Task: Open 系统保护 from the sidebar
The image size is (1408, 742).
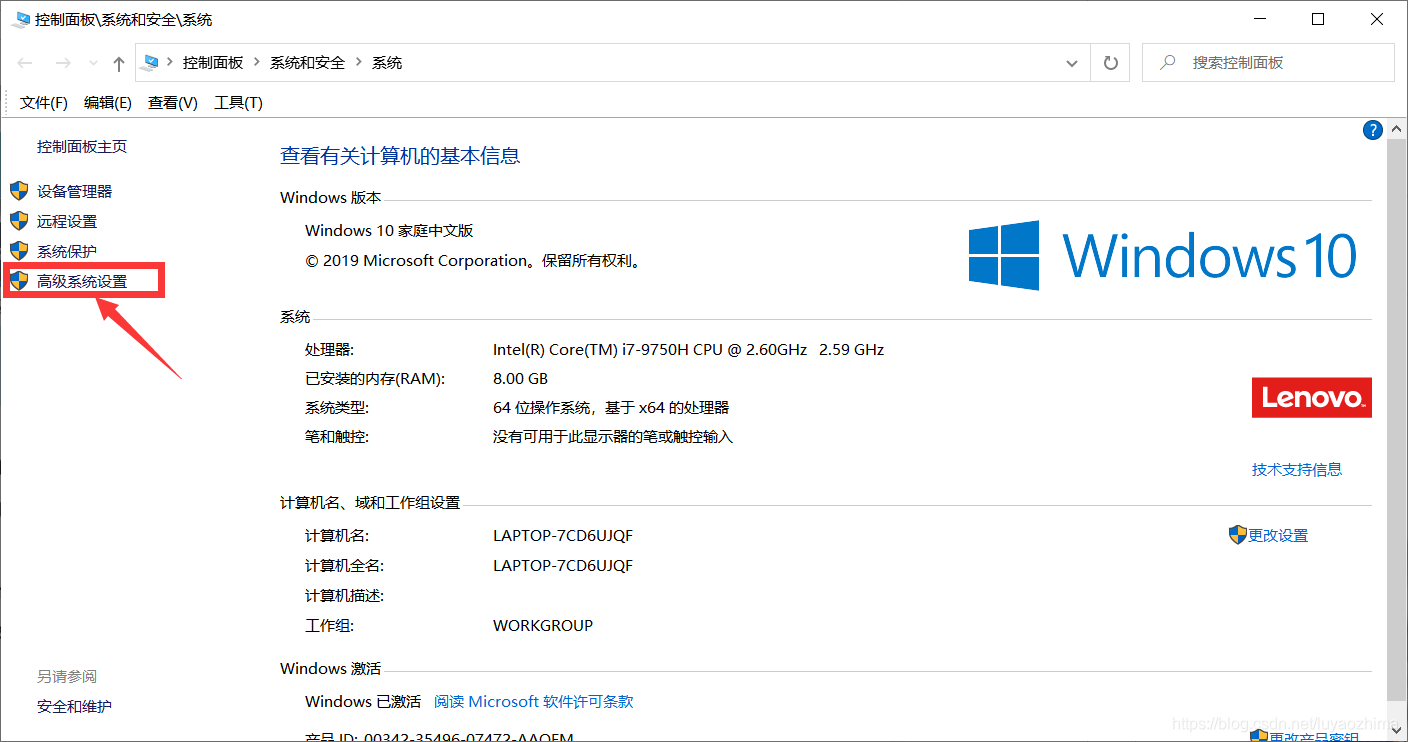Action: tap(67, 251)
